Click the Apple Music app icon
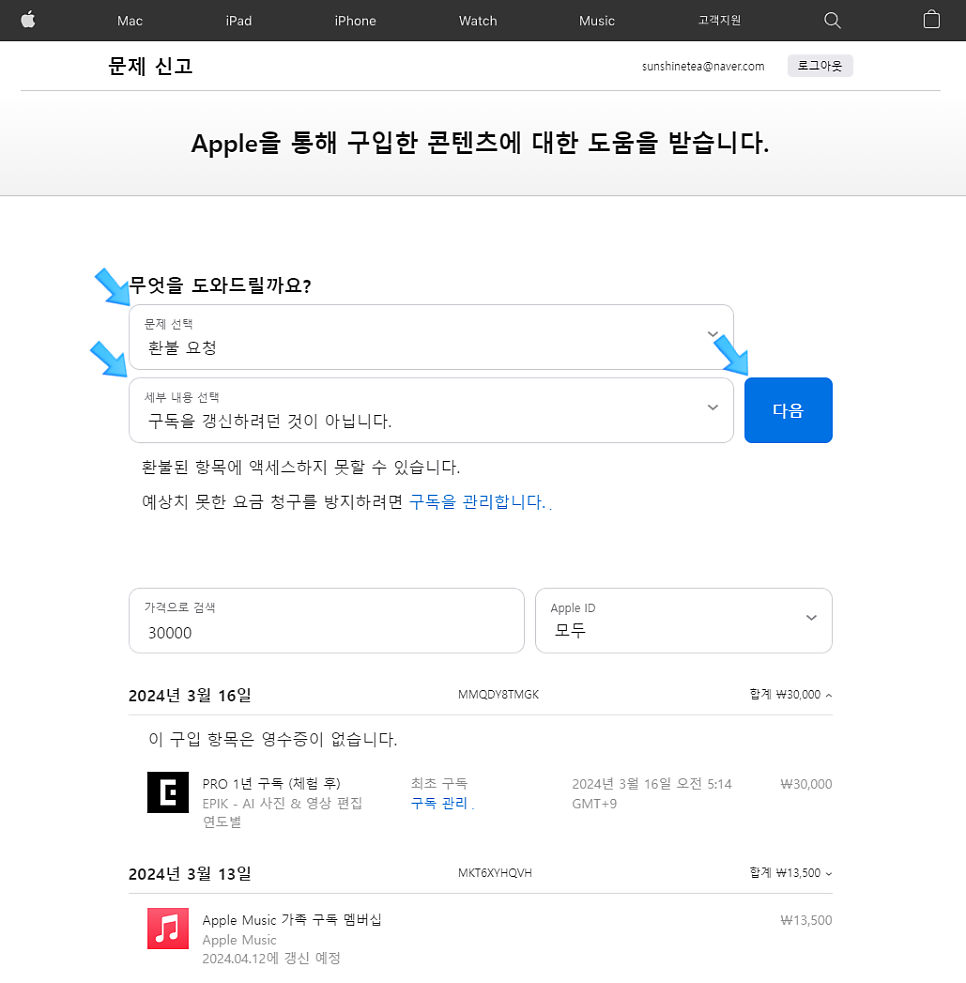 click(x=167, y=928)
